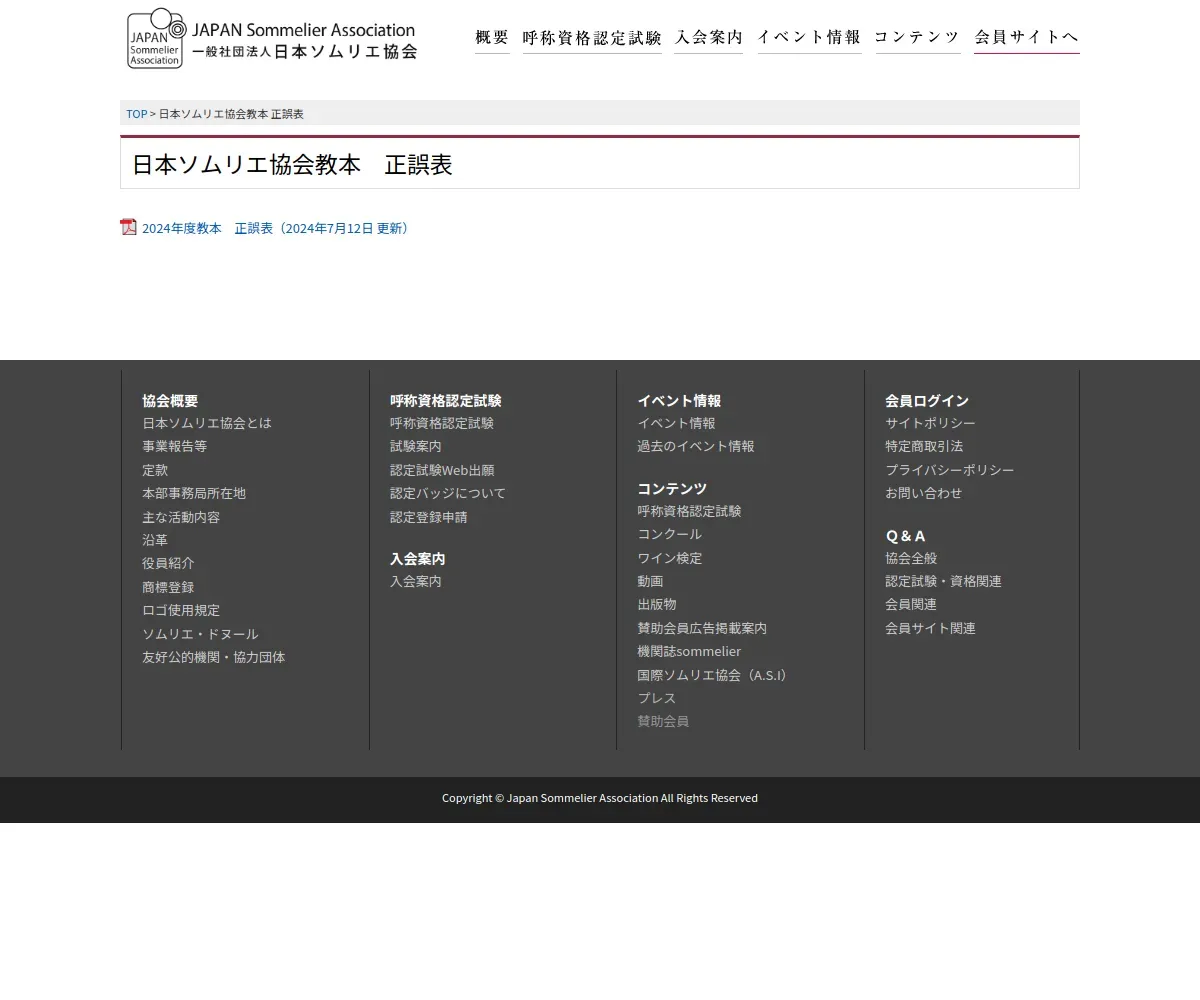
Task: Open 過去のイベント情報 link
Action: (x=695, y=446)
